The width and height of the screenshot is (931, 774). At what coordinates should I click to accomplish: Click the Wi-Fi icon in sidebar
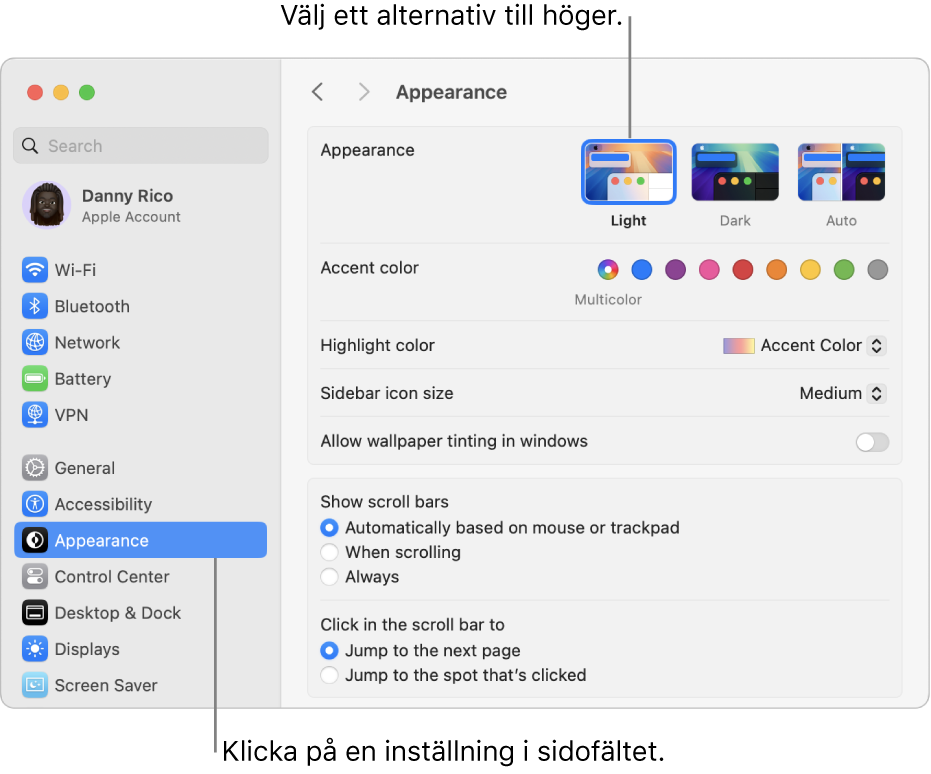[35, 270]
